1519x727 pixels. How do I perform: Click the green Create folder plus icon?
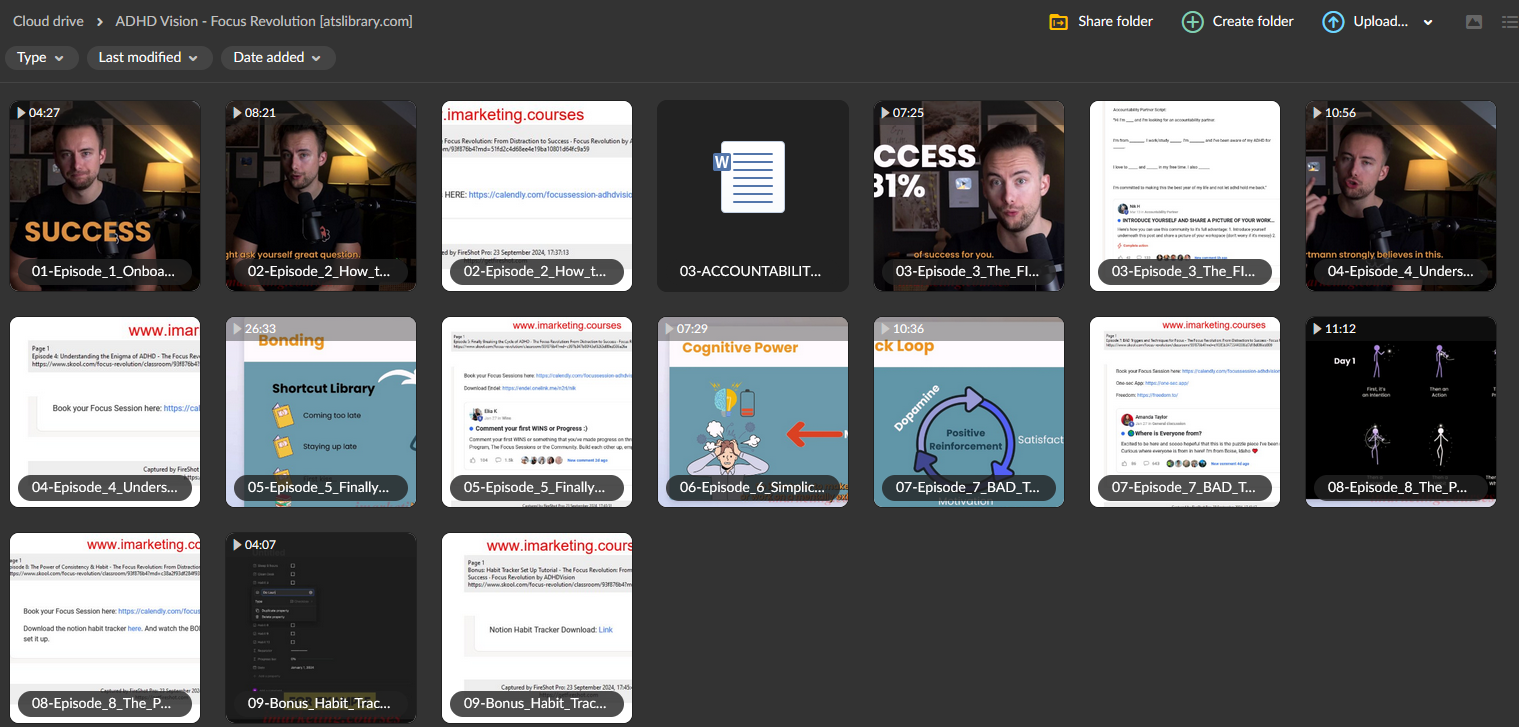coord(1192,22)
